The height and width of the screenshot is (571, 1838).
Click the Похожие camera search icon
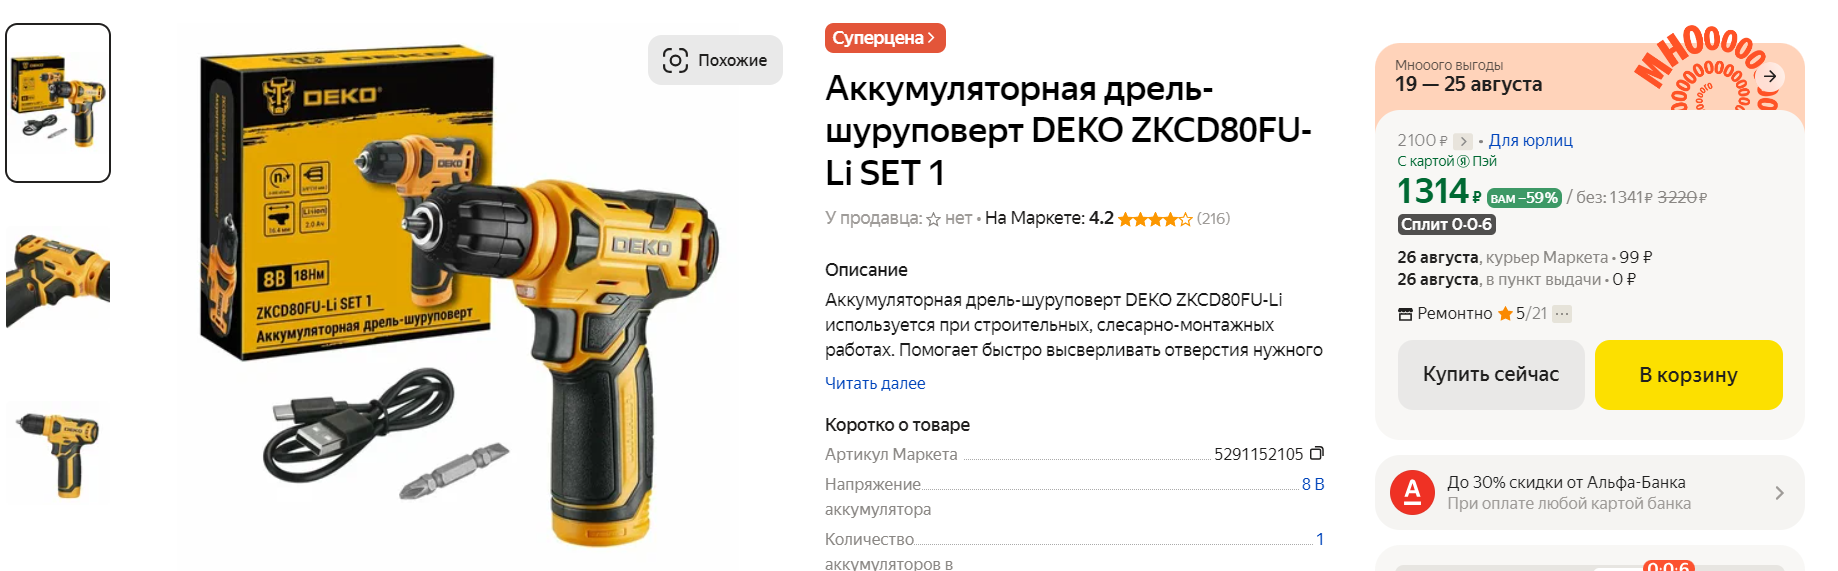[x=675, y=60]
